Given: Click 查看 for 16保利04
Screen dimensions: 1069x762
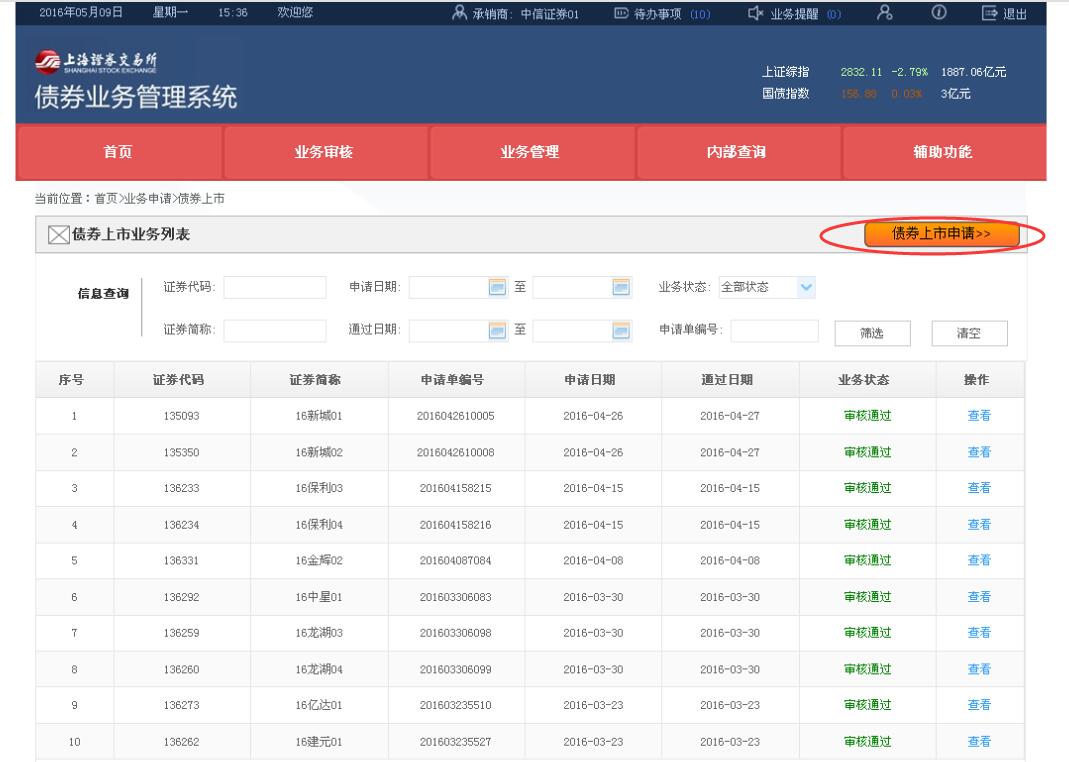Looking at the screenshot, I should 979,525.
